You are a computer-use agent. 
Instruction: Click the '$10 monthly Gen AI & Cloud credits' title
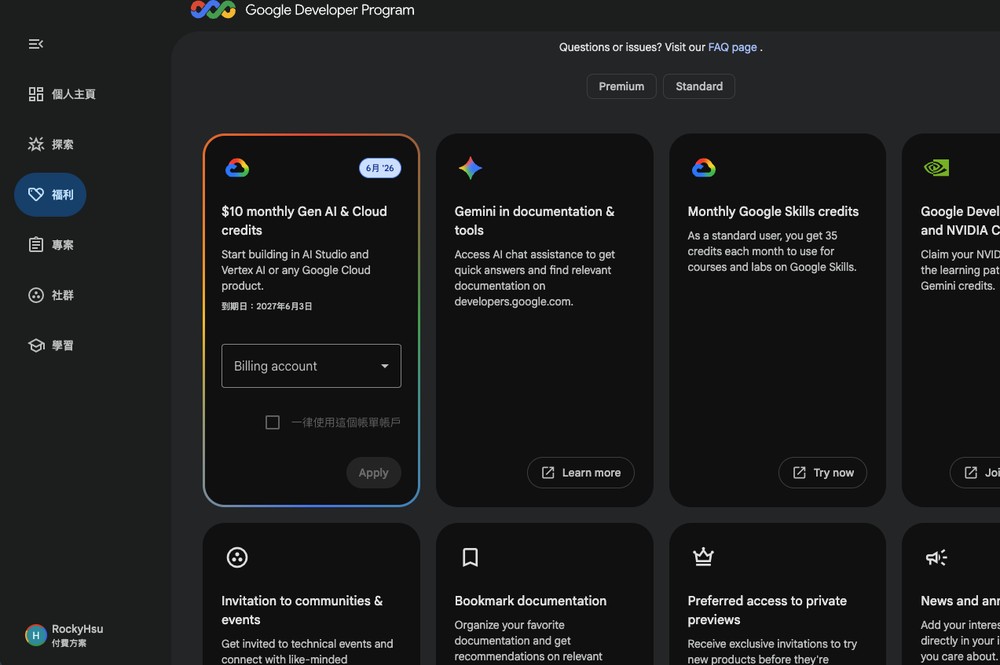coord(304,221)
